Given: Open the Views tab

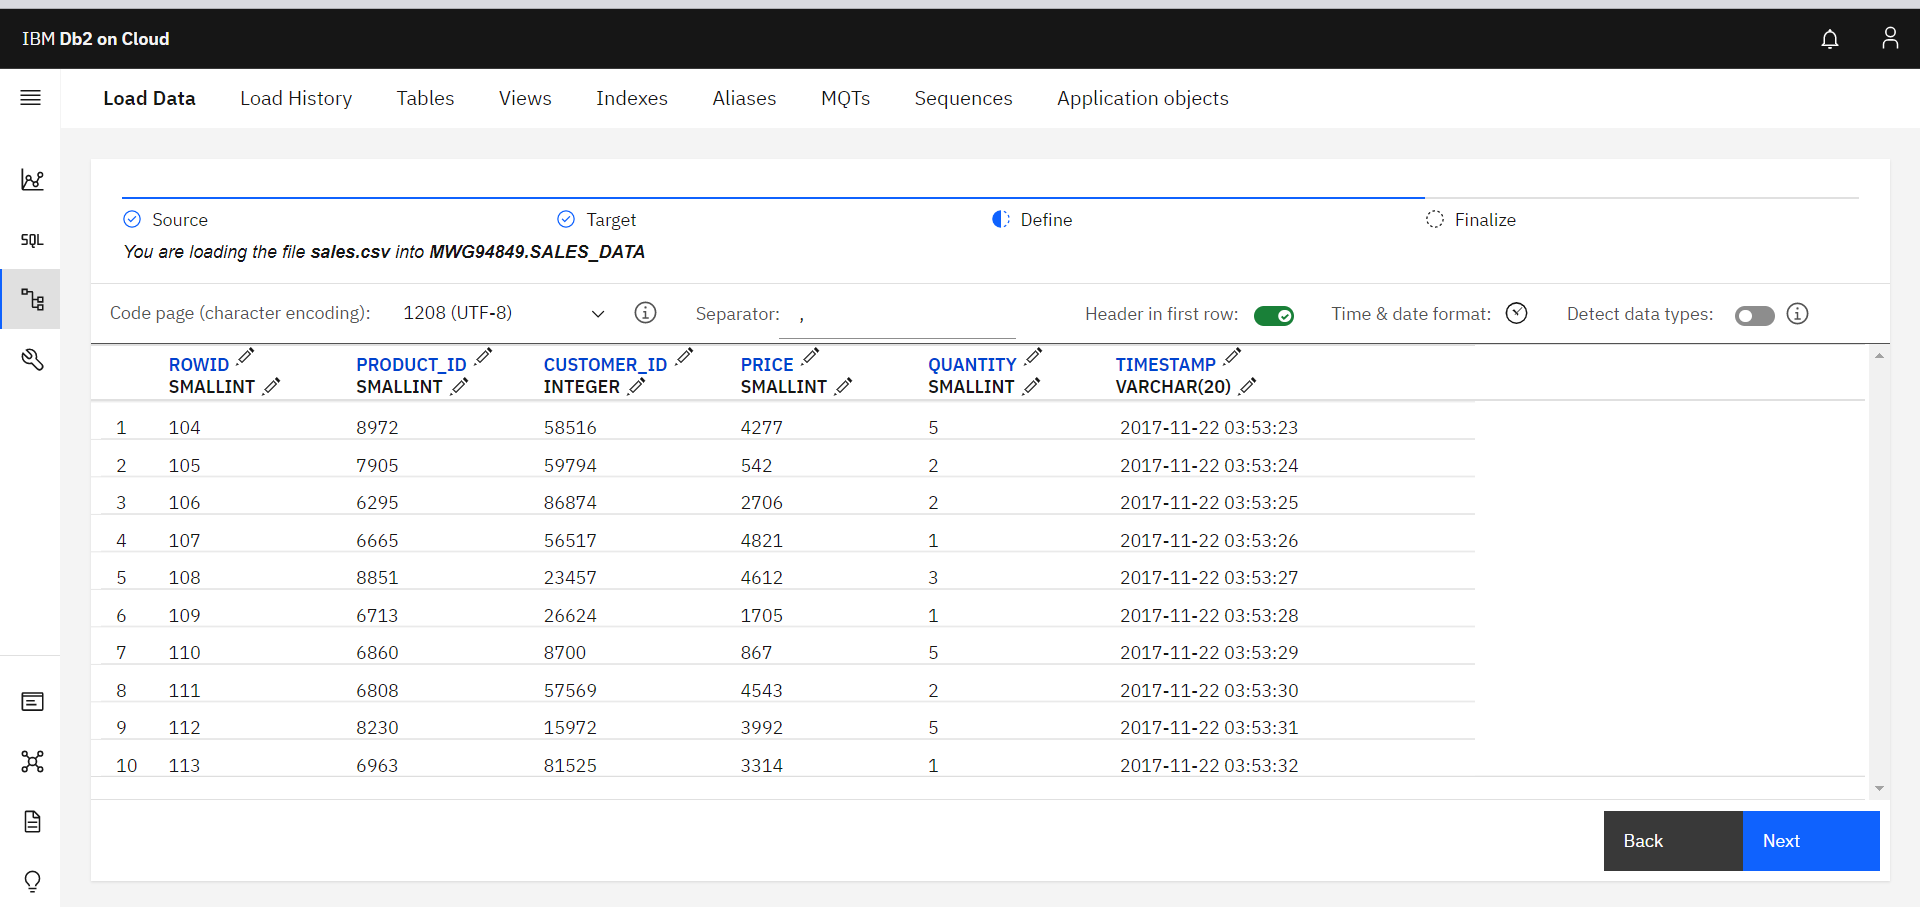Looking at the screenshot, I should [x=525, y=98].
